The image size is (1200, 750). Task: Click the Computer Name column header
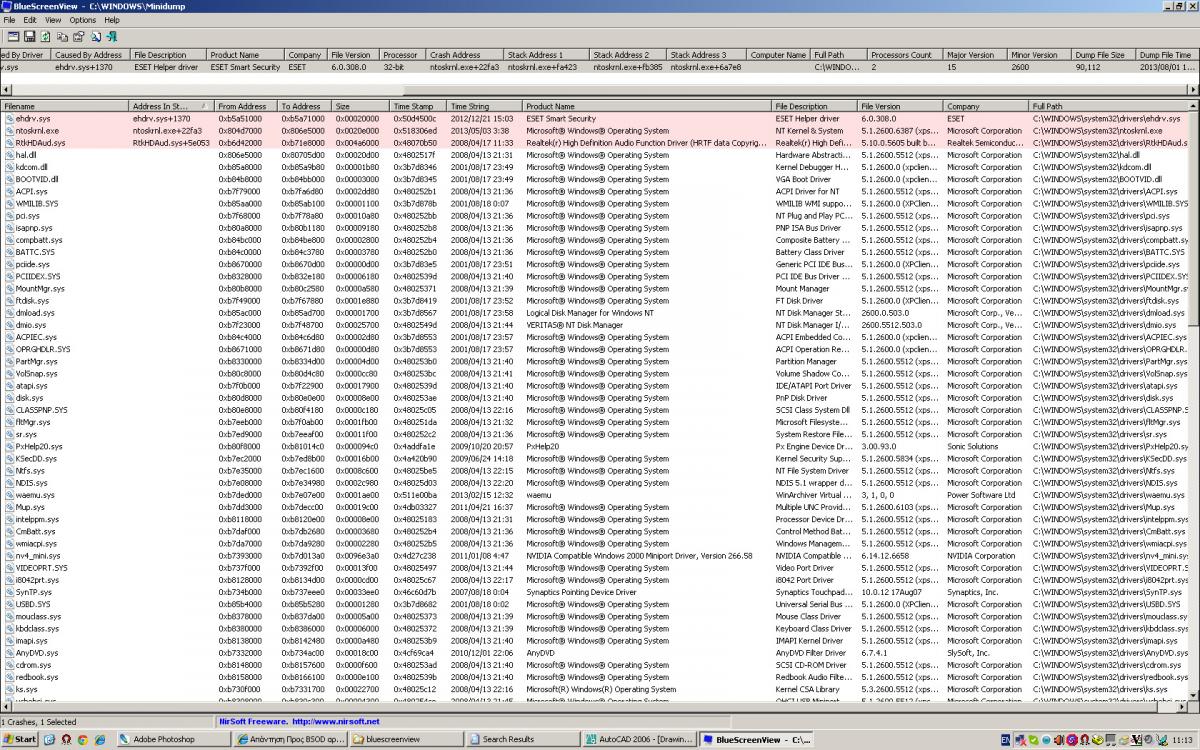pyautogui.click(x=778, y=55)
